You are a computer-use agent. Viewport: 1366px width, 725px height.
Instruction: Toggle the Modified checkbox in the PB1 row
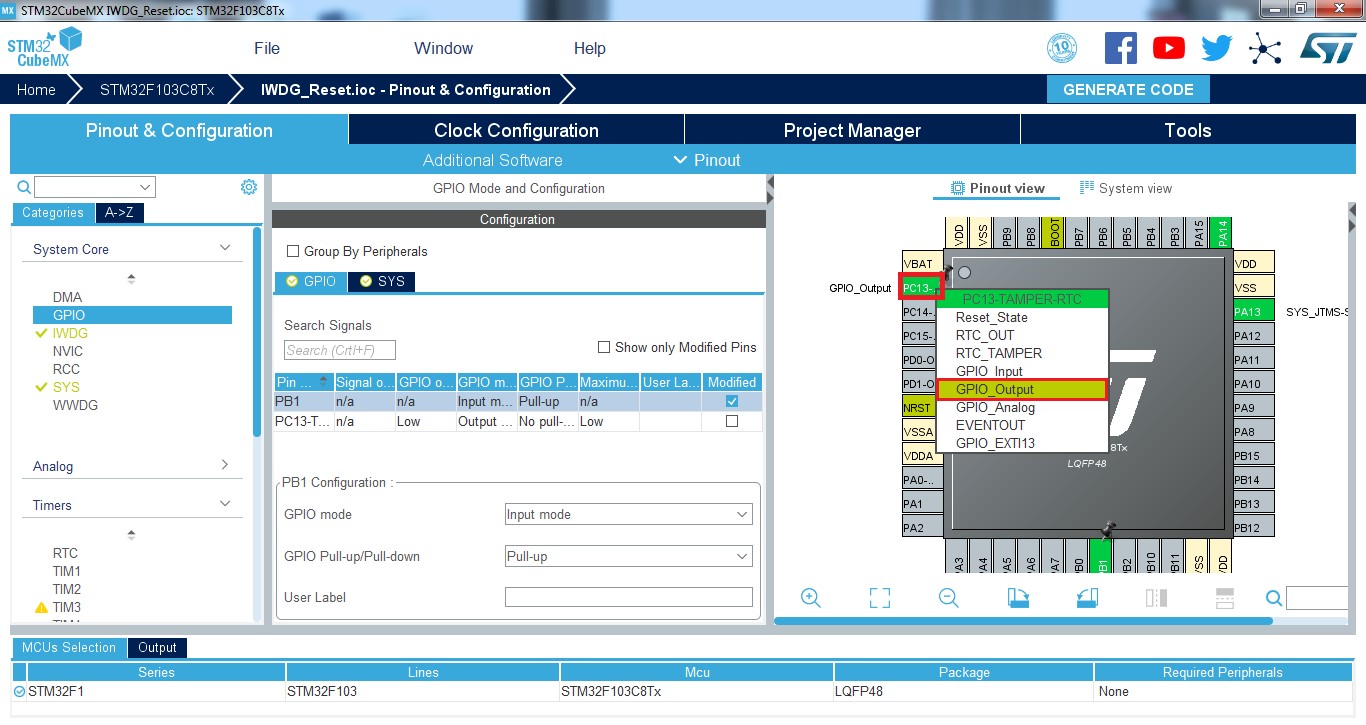[732, 401]
